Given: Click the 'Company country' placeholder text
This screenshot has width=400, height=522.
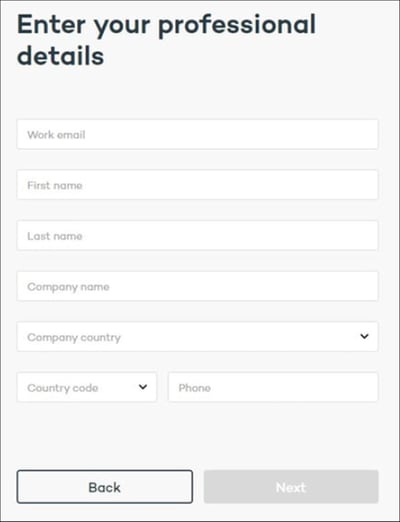Looking at the screenshot, I should (74, 338).
